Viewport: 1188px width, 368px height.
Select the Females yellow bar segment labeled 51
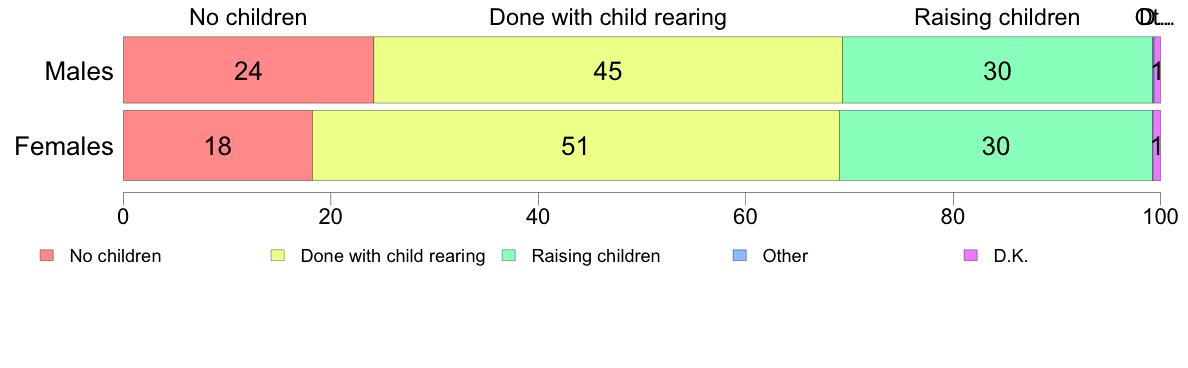(x=576, y=145)
